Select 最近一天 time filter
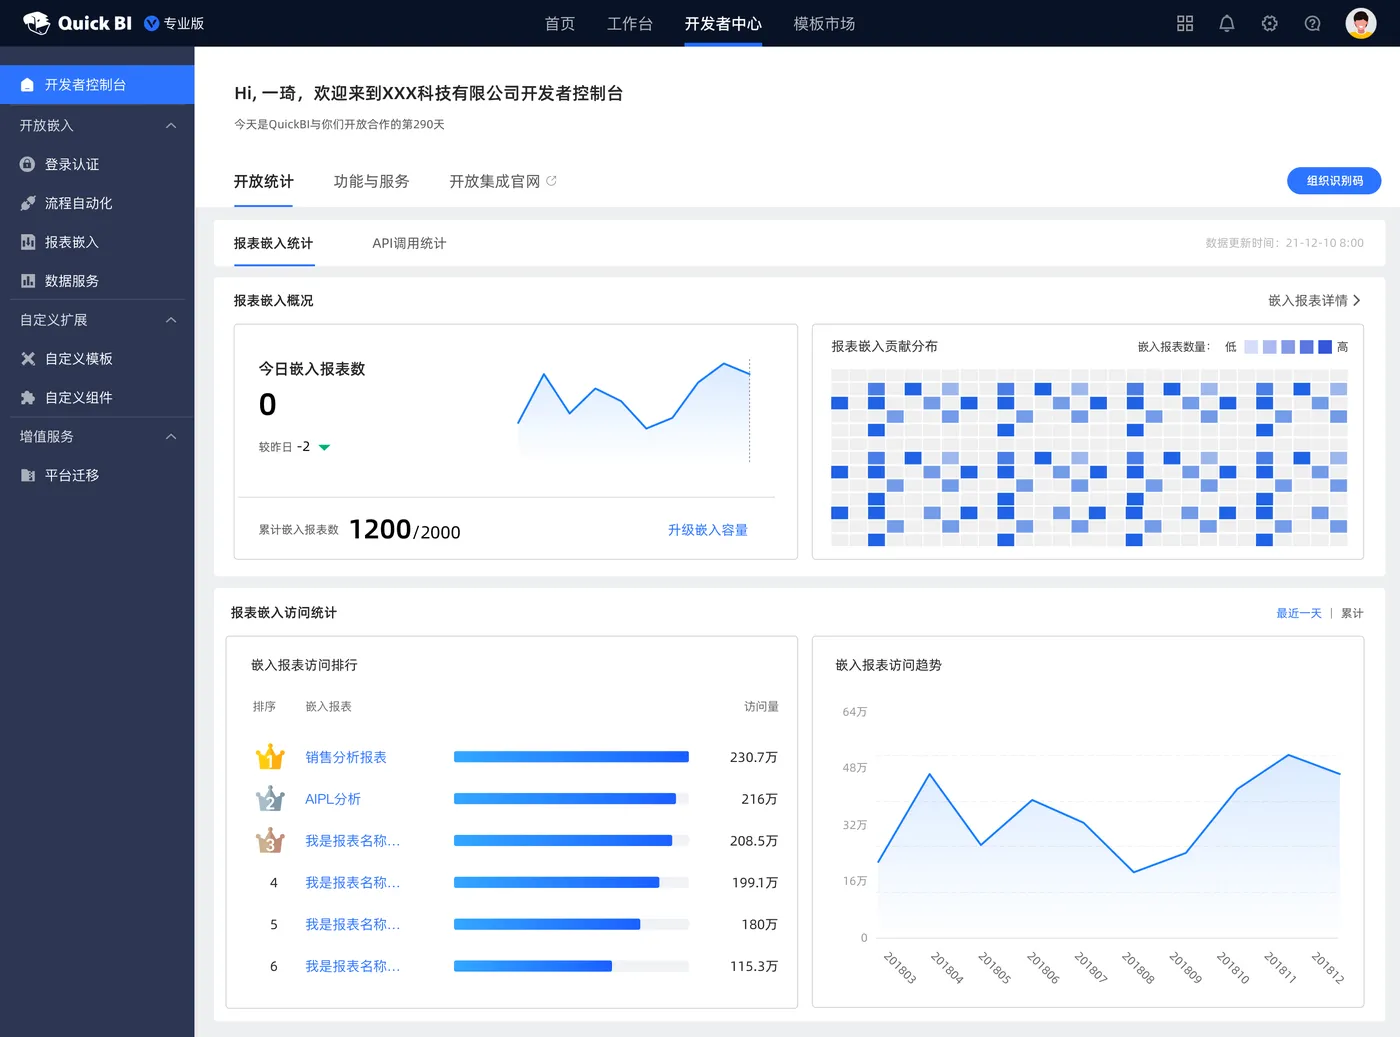 tap(1299, 613)
